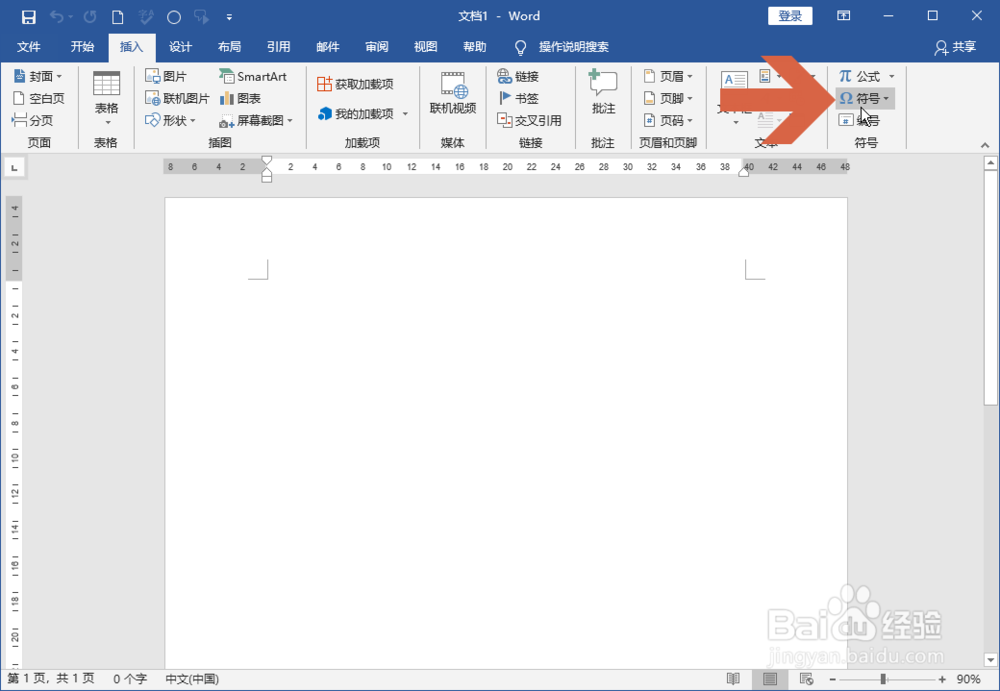Click the 共享 share button
Viewport: 1000px width, 691px height.
pyautogui.click(x=961, y=46)
